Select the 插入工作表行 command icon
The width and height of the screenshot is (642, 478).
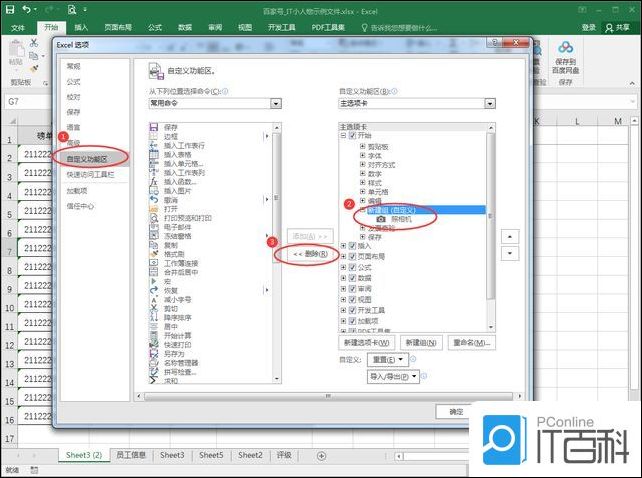point(154,145)
